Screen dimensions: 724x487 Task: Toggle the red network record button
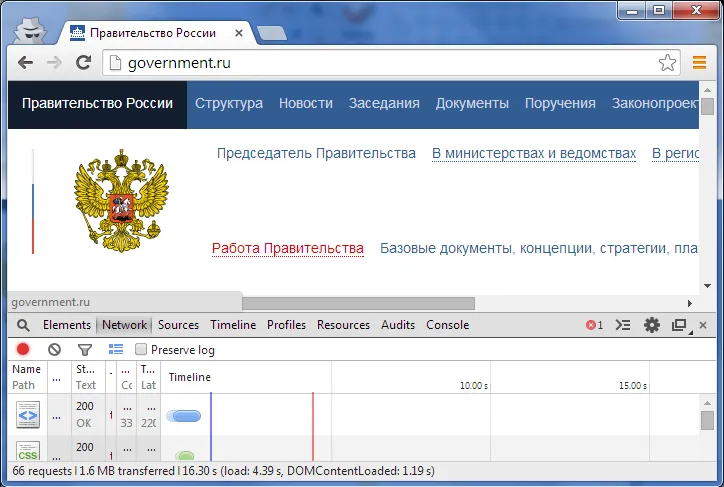tap(23, 349)
